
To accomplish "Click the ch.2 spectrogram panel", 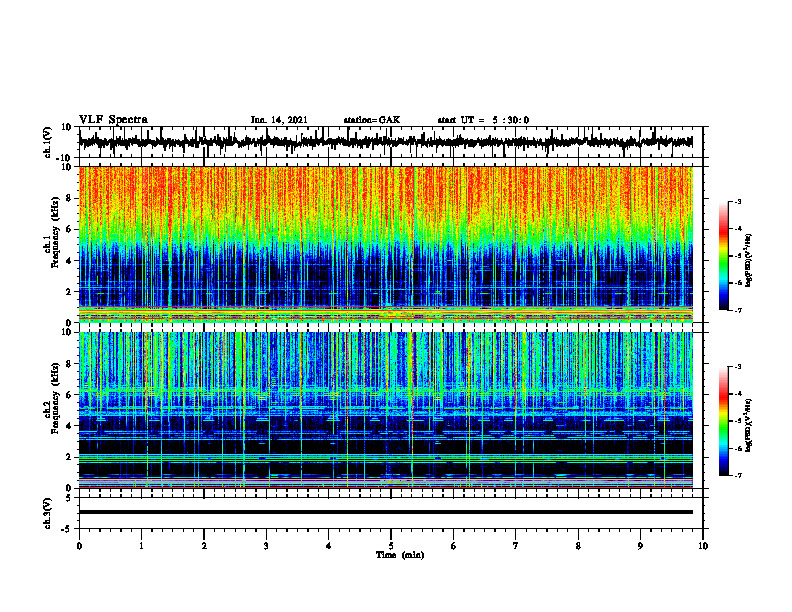I will coord(385,410).
